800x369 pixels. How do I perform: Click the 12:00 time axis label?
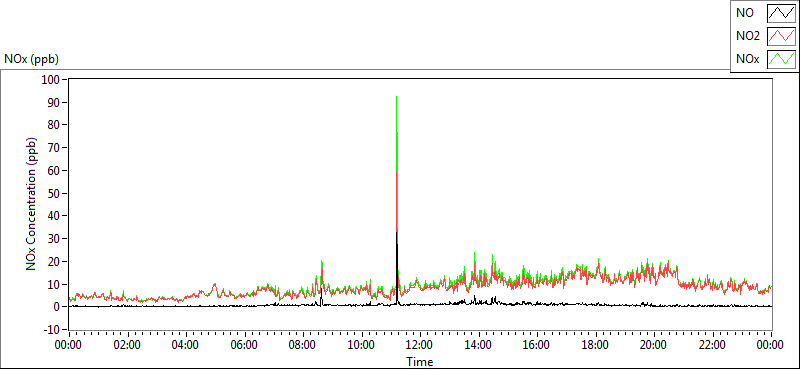(x=420, y=345)
